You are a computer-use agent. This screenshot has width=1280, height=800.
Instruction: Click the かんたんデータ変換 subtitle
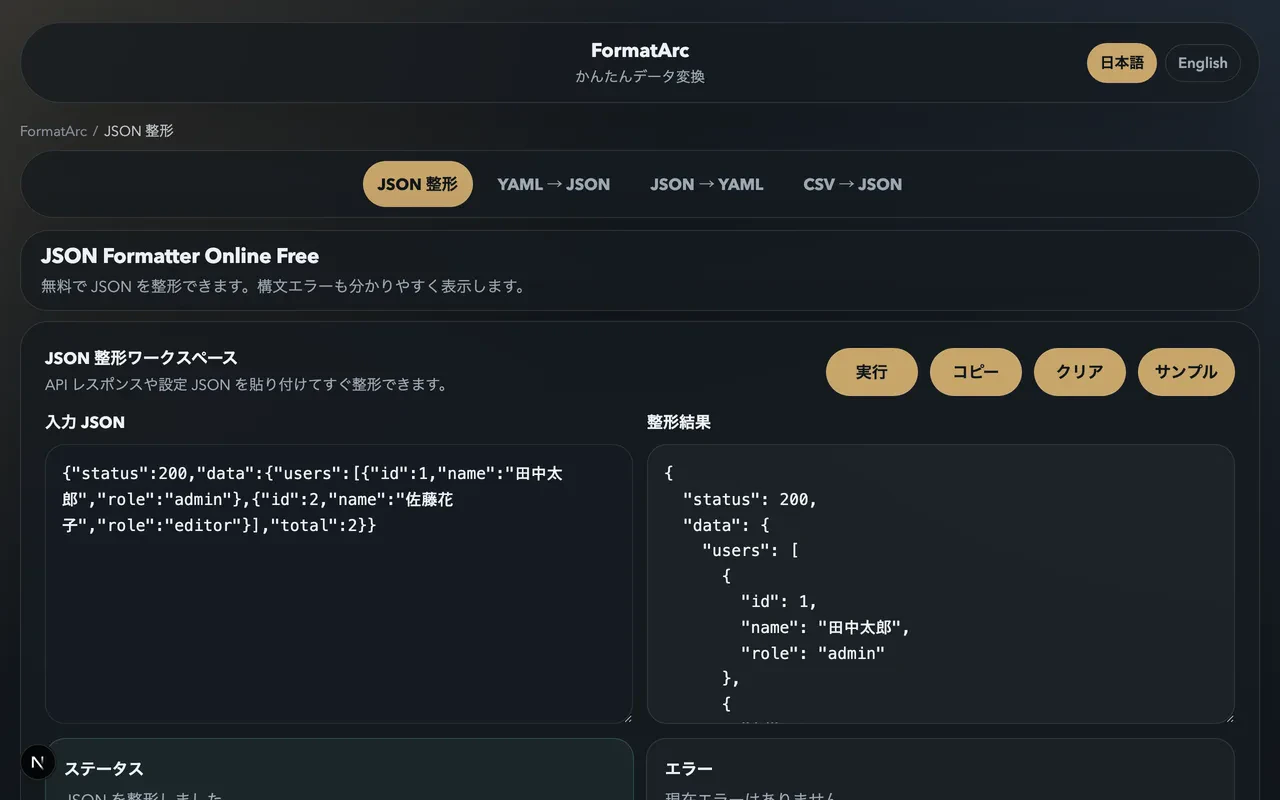tap(640, 77)
